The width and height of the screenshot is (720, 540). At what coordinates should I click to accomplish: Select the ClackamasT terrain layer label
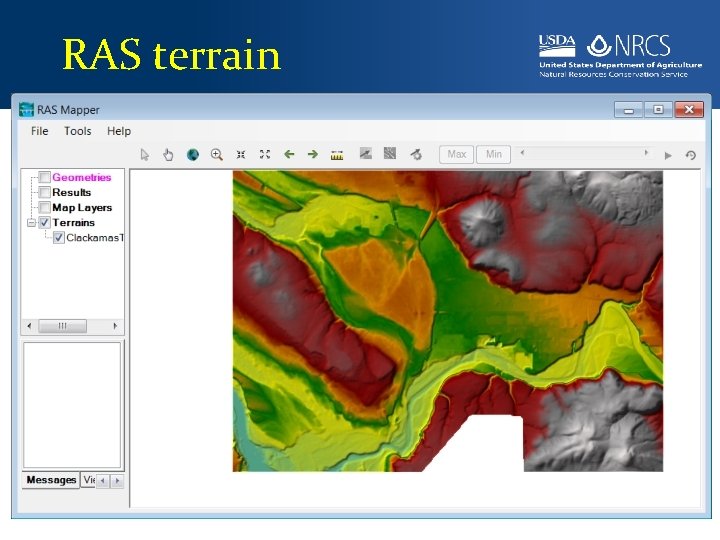(95, 238)
